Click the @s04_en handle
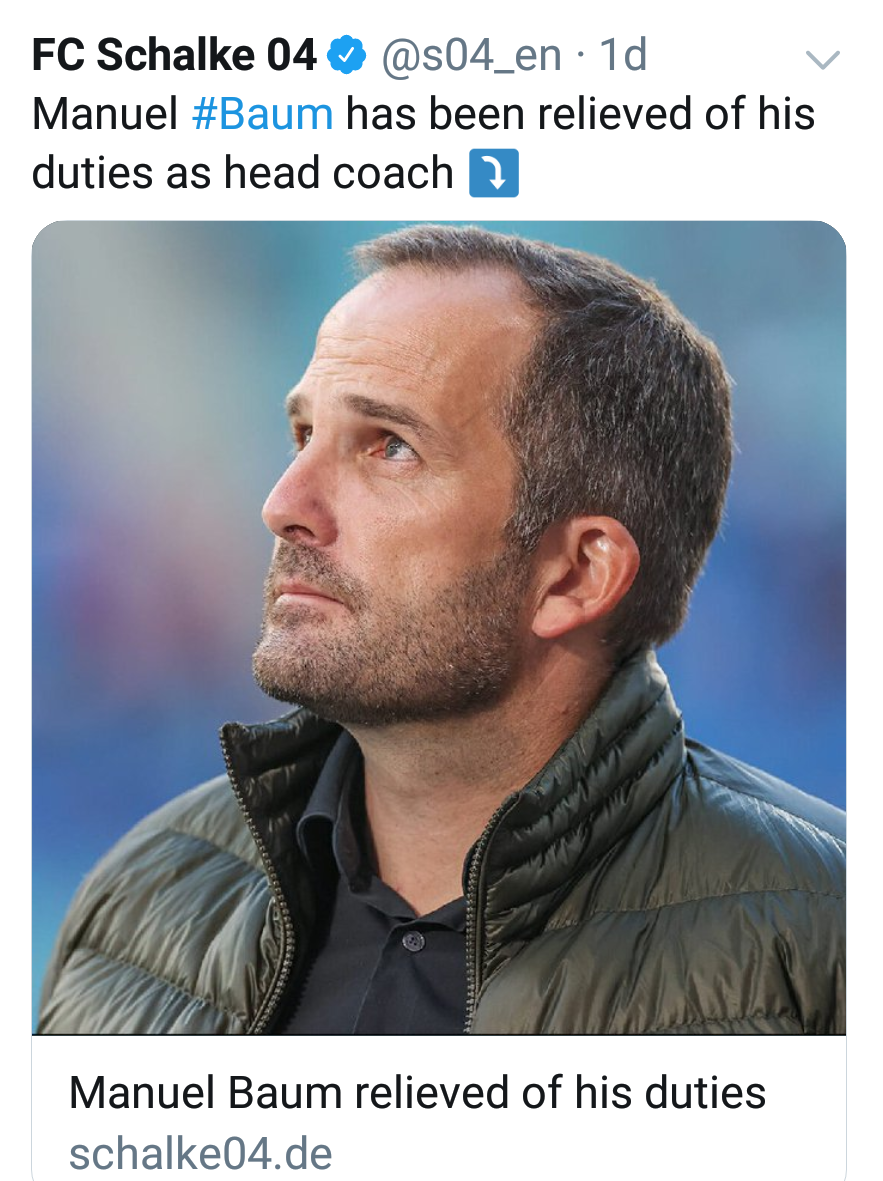 click(x=472, y=56)
